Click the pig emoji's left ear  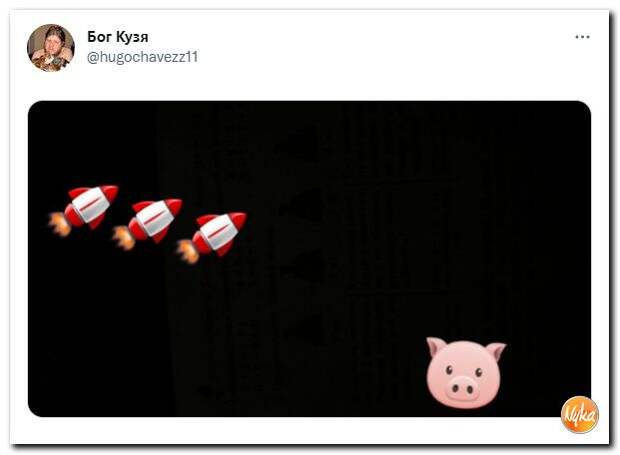pyautogui.click(x=437, y=346)
